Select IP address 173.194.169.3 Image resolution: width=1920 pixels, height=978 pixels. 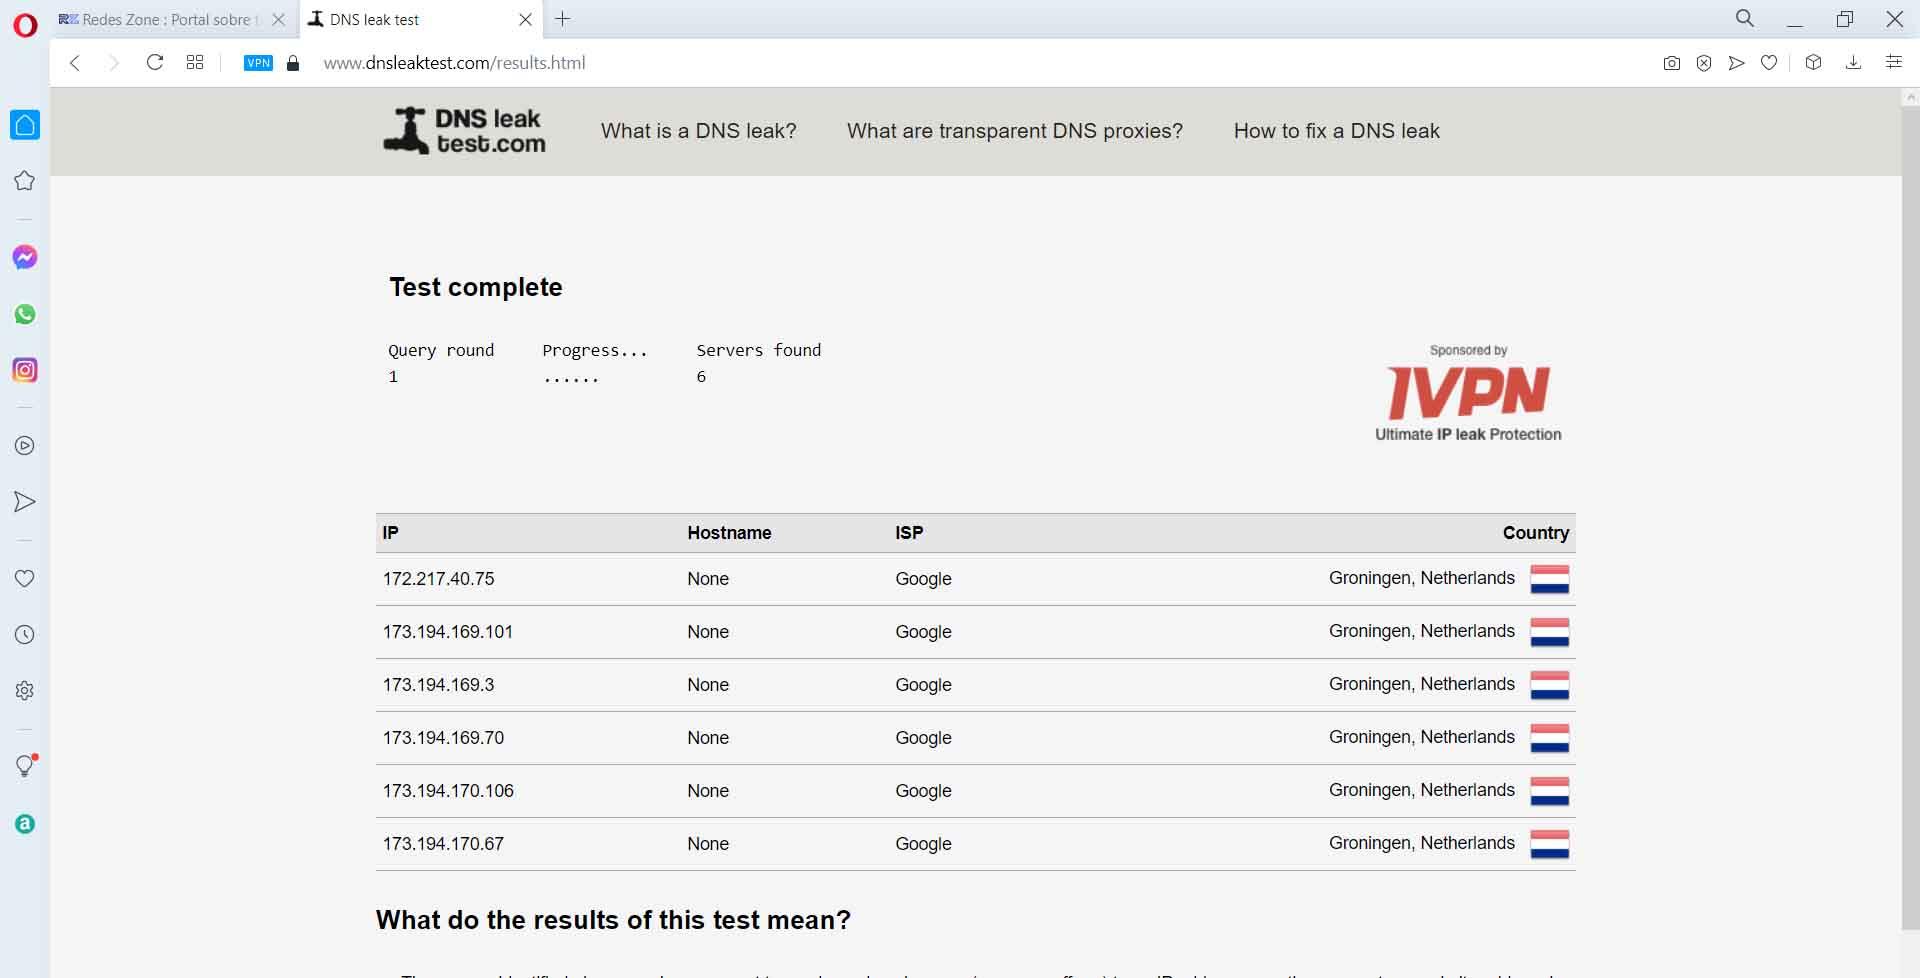439,685
